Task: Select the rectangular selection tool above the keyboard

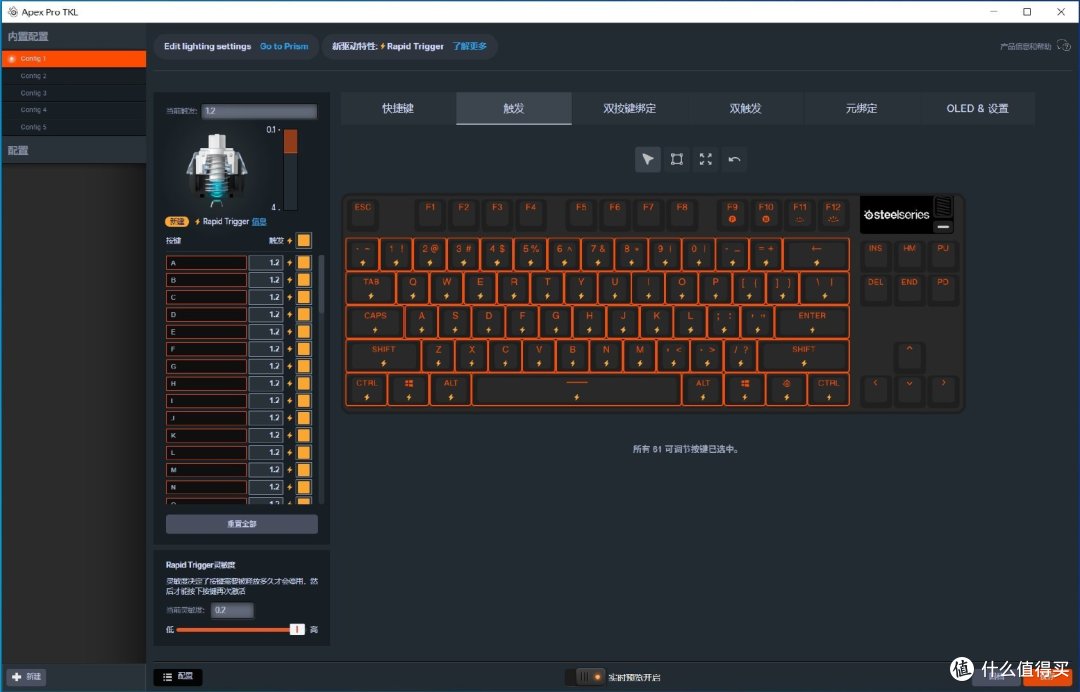Action: [676, 159]
